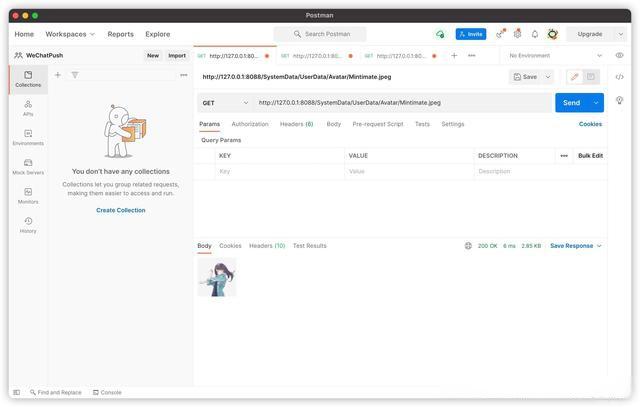Switch to Test Results tab
This screenshot has height=407, width=640.
tap(310, 246)
